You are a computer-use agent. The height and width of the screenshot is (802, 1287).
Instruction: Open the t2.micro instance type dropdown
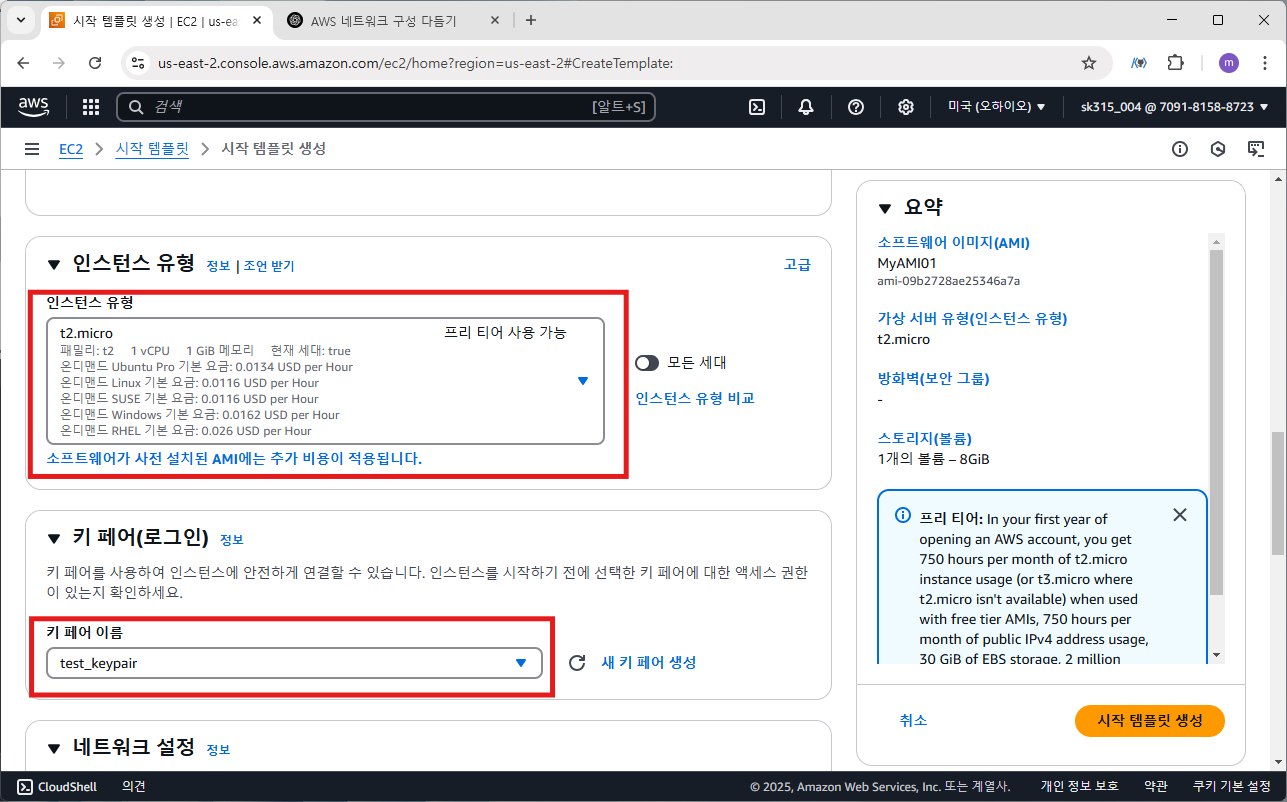tap(326, 381)
